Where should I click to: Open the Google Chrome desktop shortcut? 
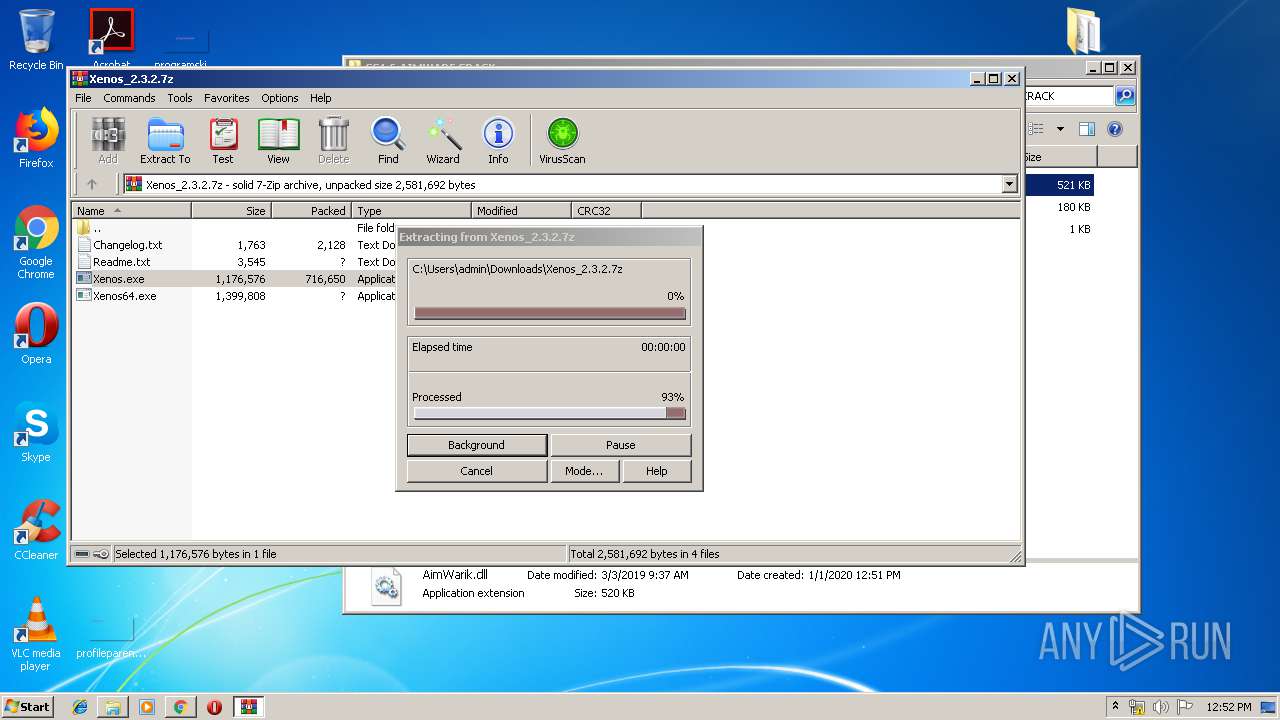36,243
